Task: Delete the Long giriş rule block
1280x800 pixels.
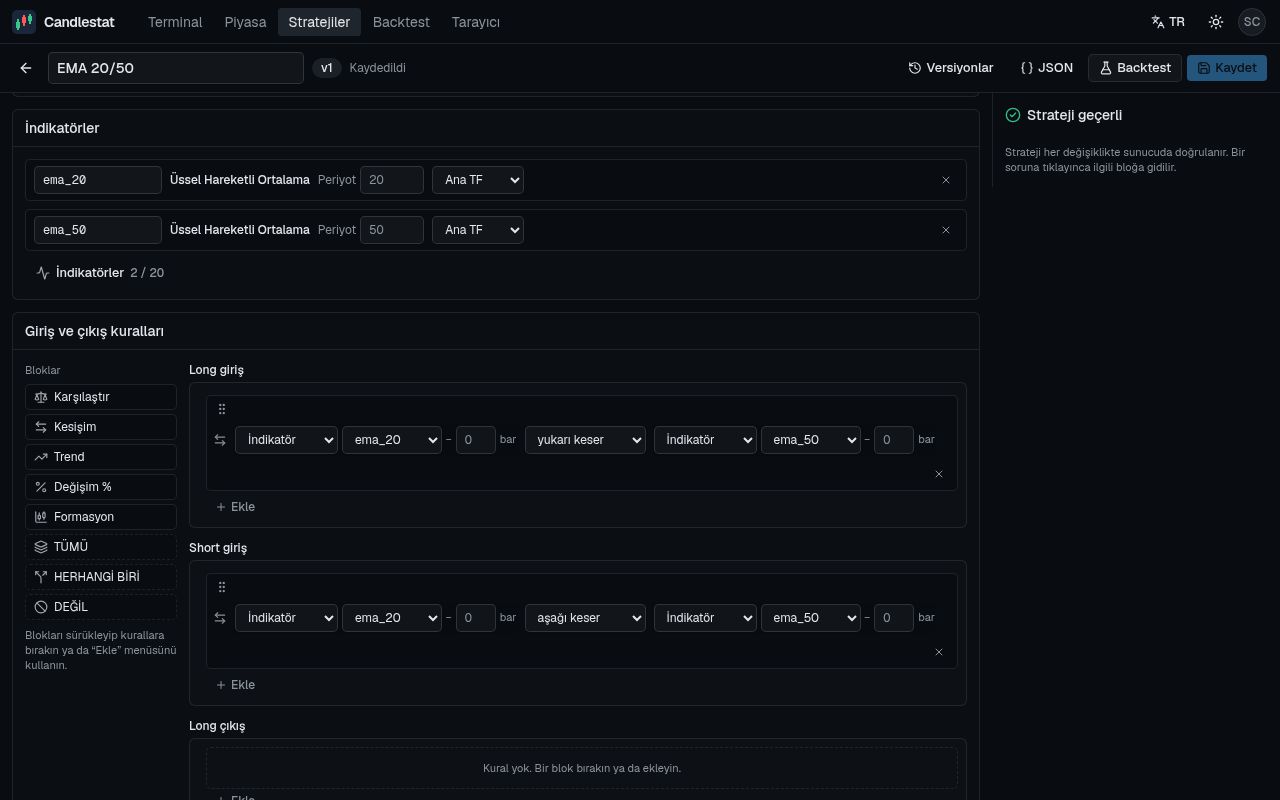Action: pos(939,474)
